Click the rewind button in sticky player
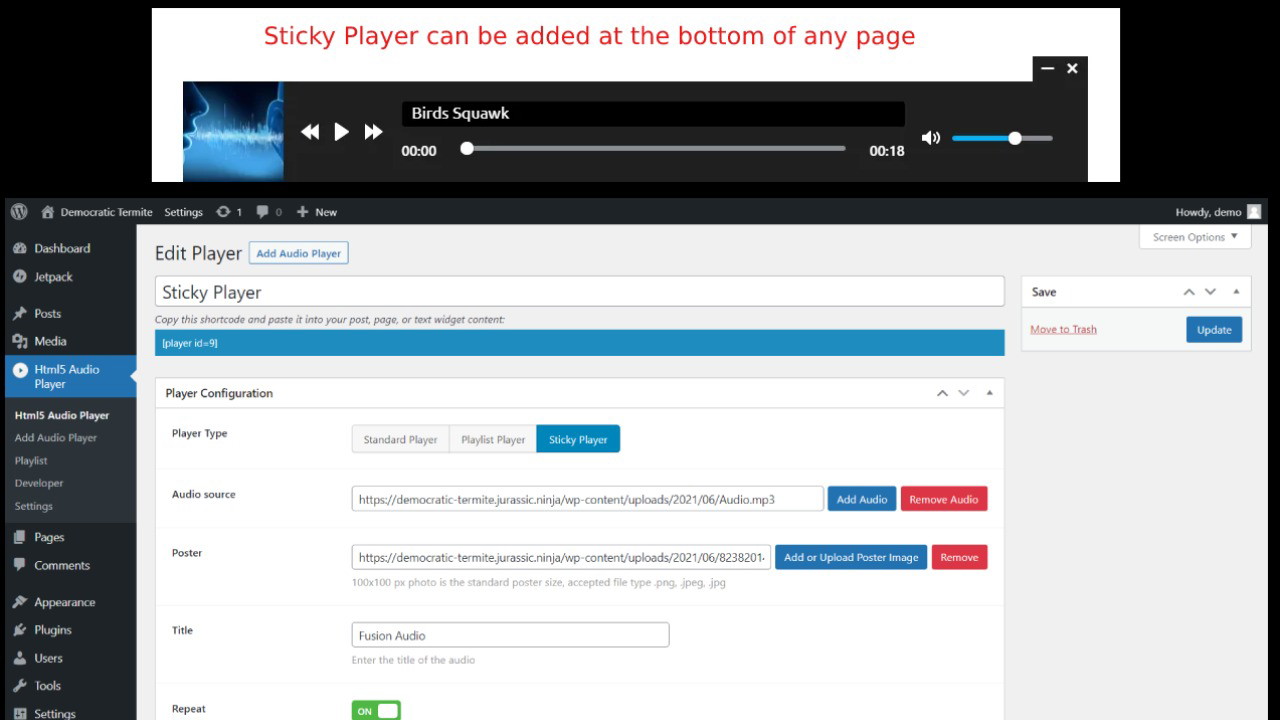Screen dimensions: 1280x720 [310, 132]
